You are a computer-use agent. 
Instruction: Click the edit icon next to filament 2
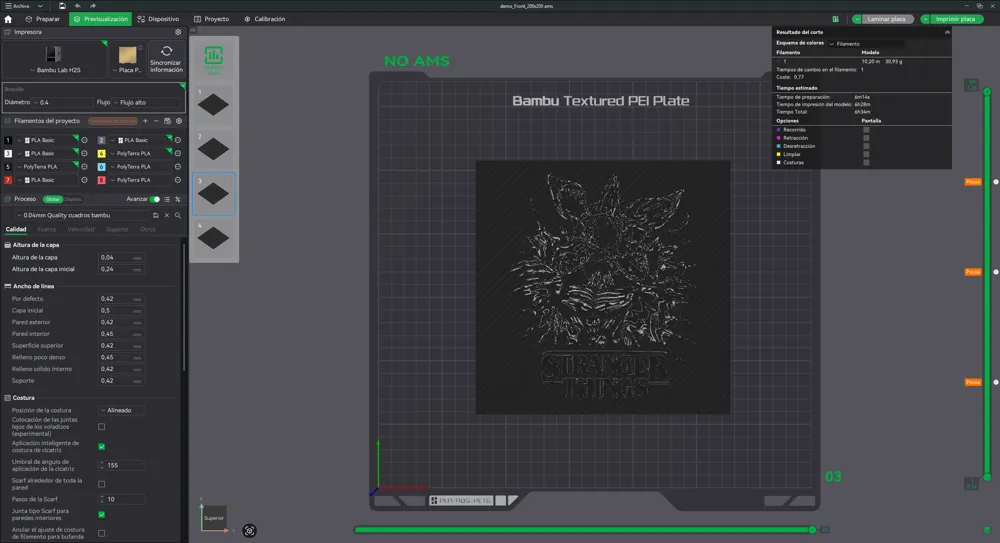click(x=178, y=140)
